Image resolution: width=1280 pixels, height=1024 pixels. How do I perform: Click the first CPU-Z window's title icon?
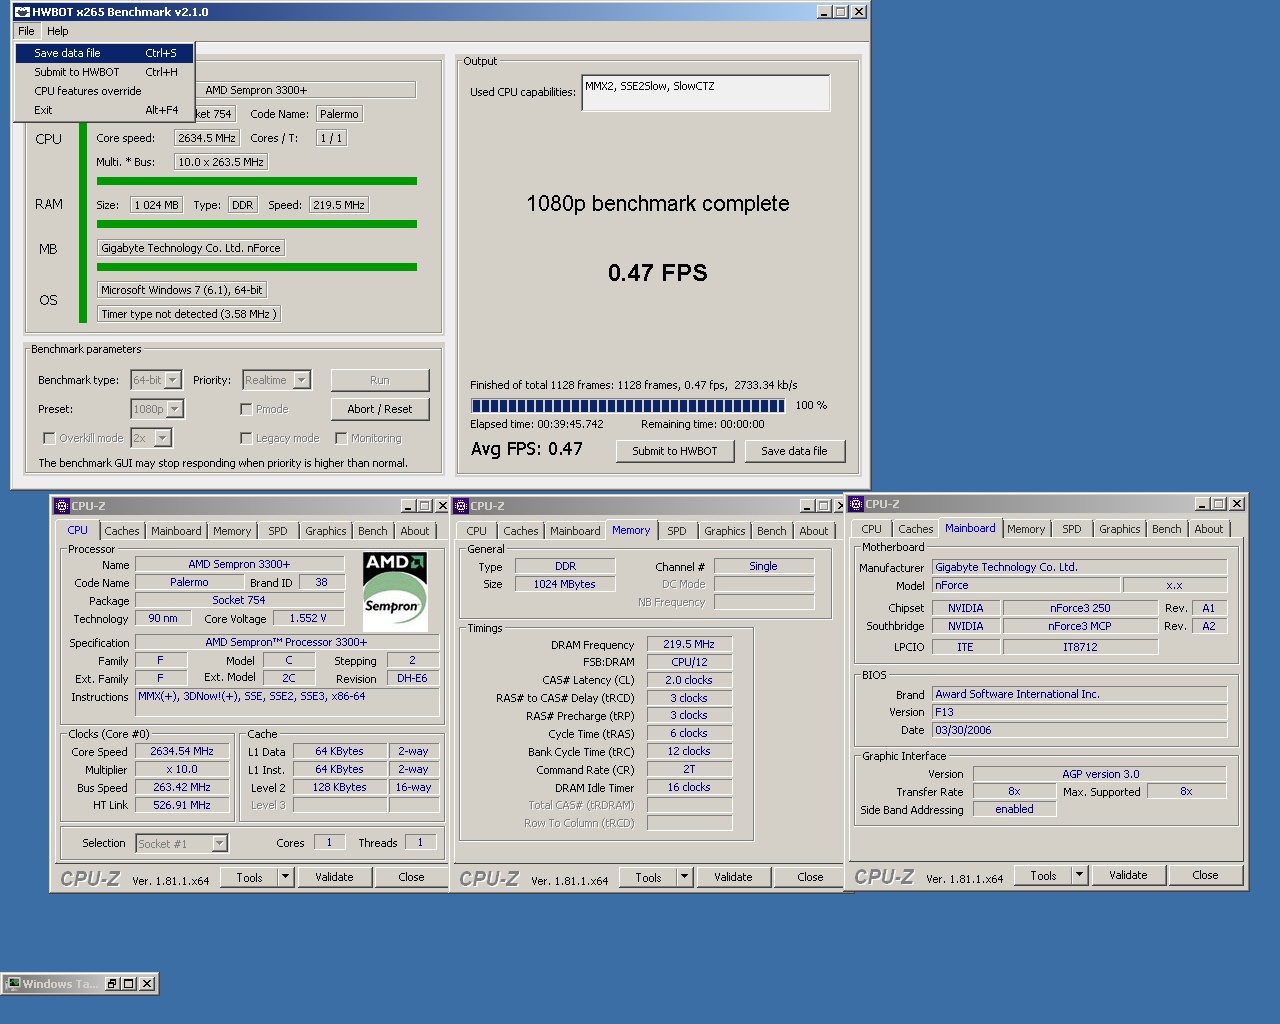click(x=62, y=506)
